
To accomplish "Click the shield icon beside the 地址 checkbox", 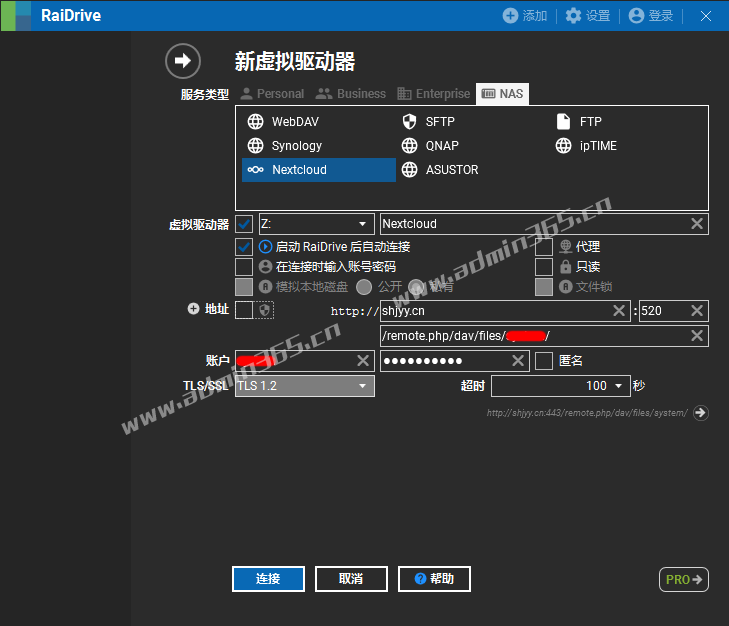I will (x=265, y=310).
